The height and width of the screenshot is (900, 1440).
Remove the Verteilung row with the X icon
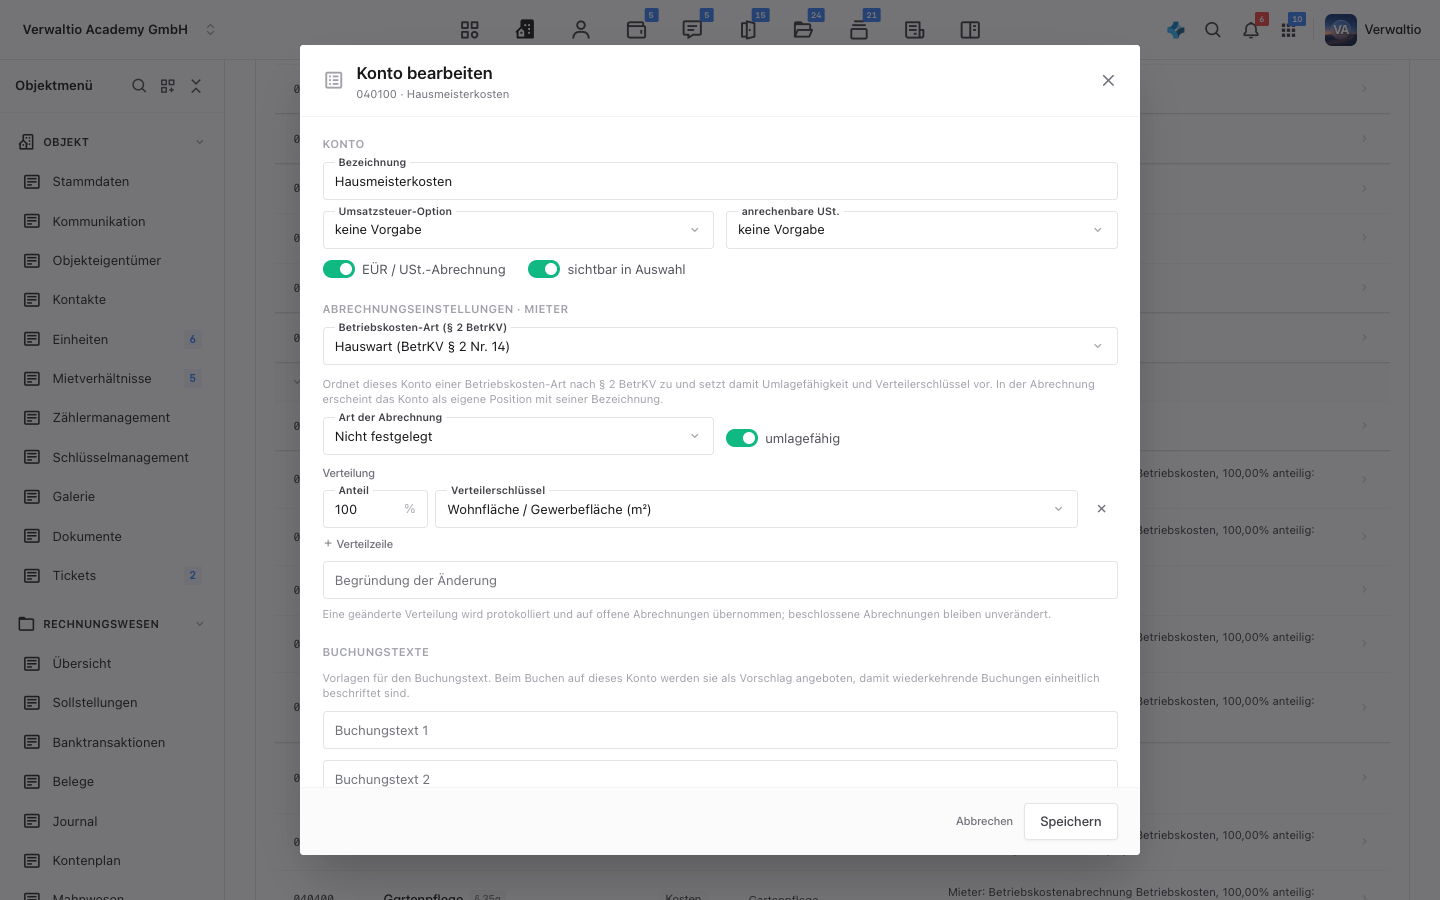(1102, 509)
